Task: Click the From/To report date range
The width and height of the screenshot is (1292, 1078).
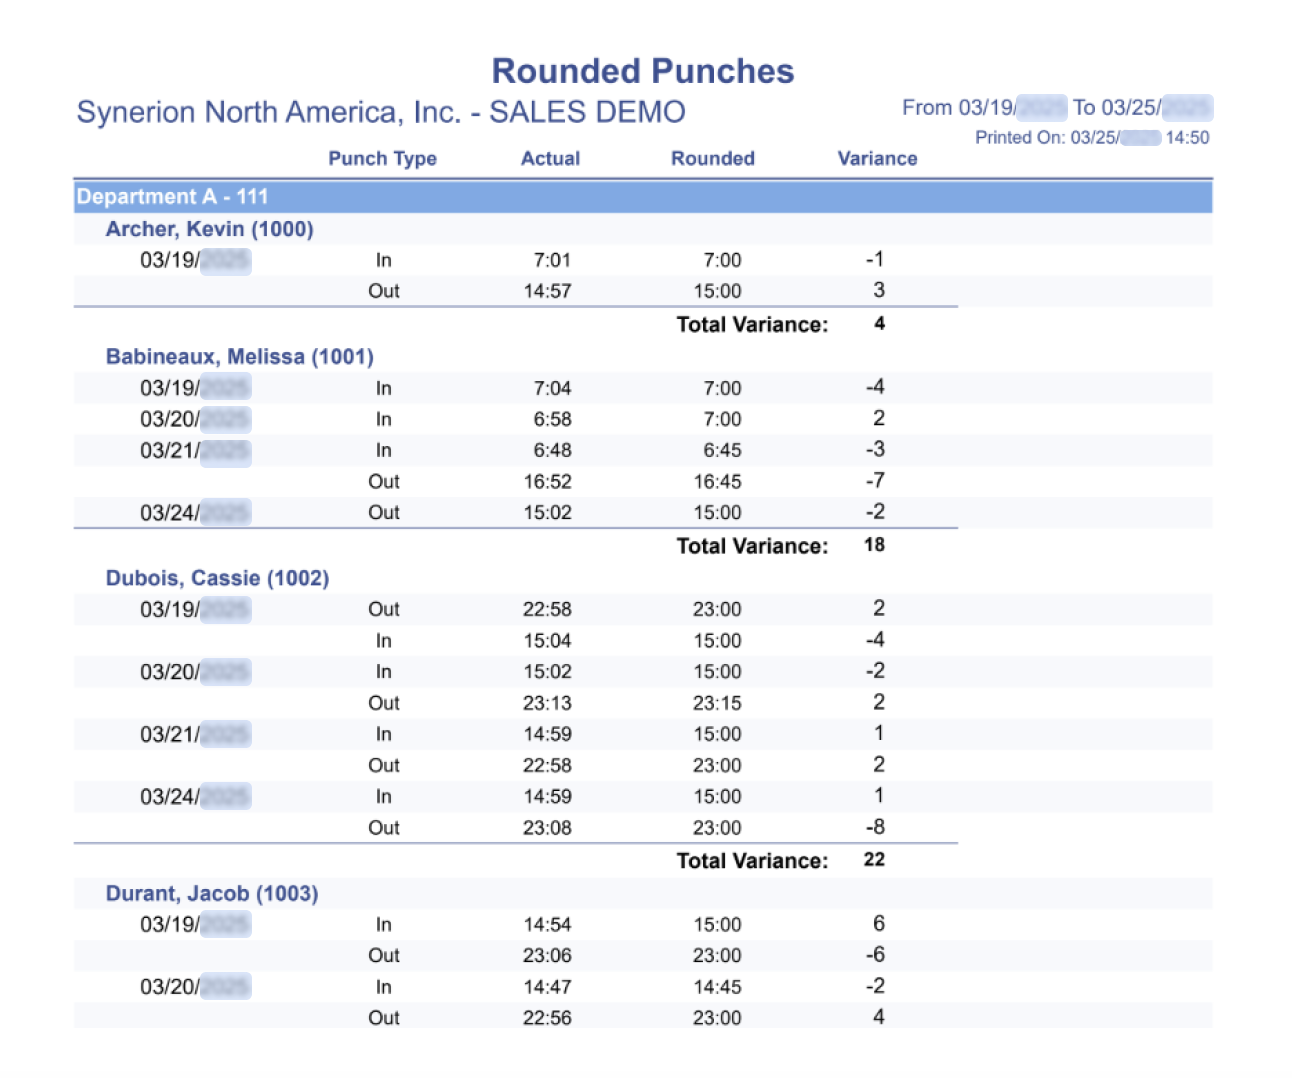Action: pos(1056,108)
